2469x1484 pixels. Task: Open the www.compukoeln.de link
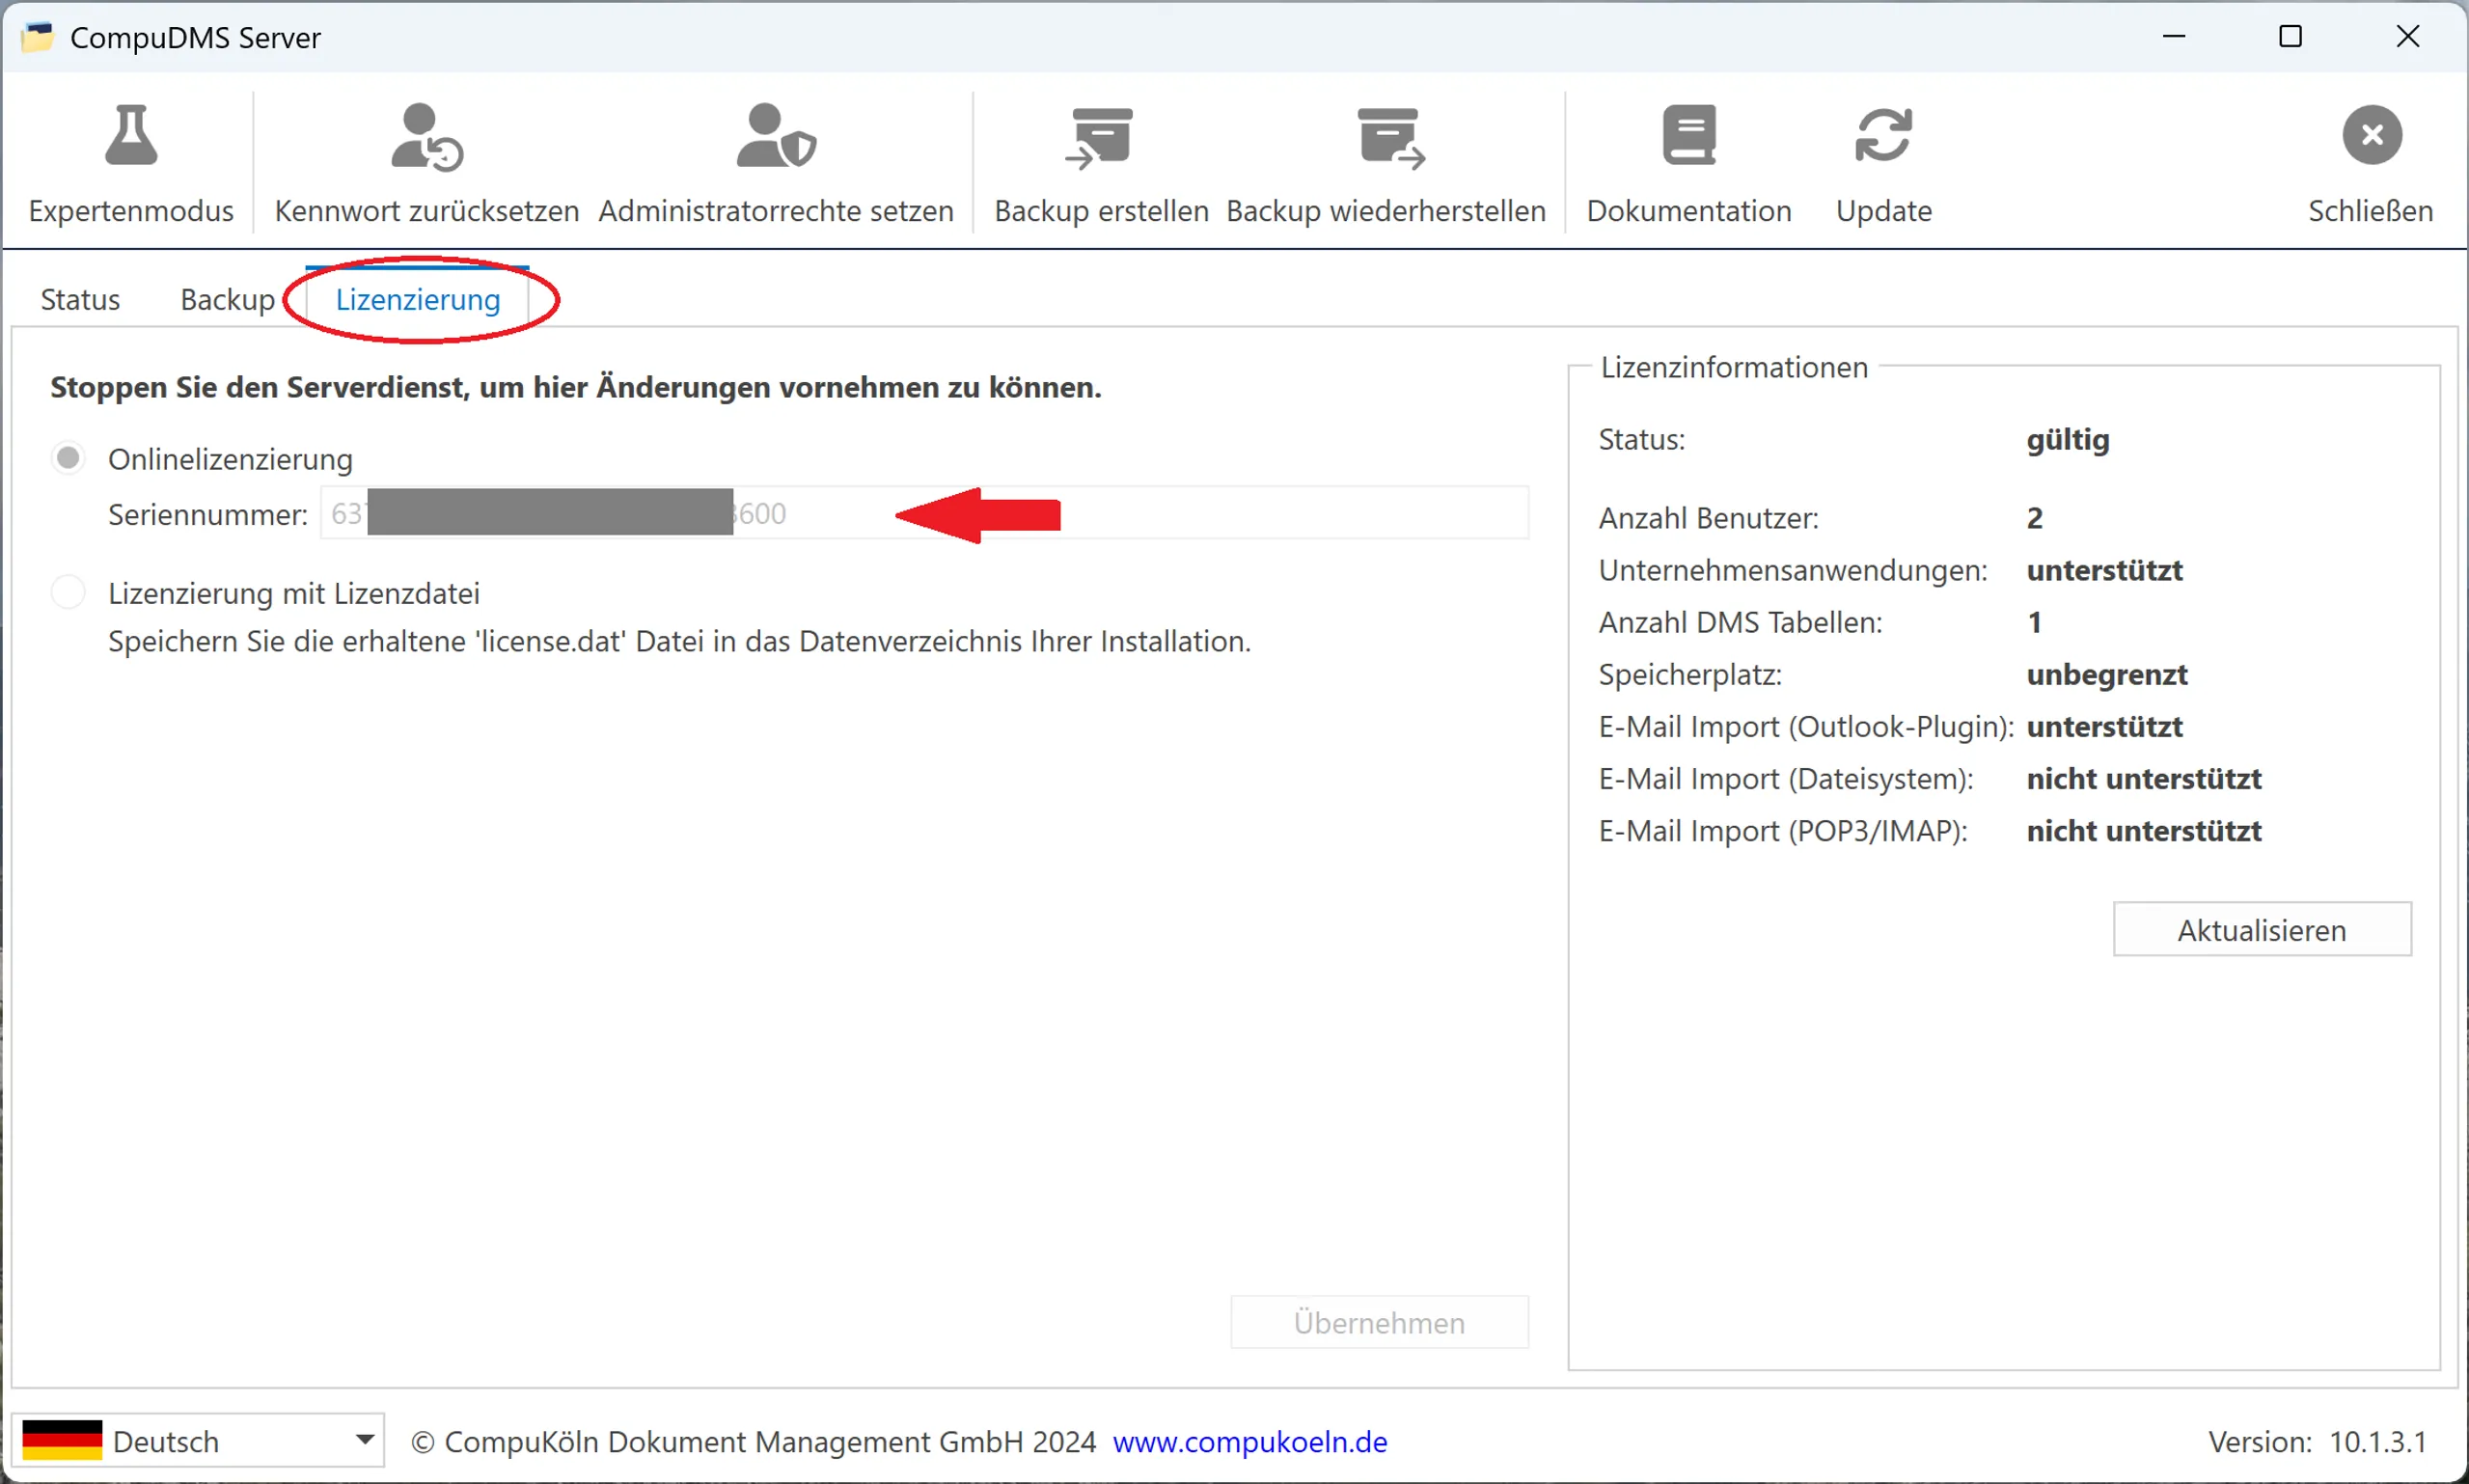1249,1441
